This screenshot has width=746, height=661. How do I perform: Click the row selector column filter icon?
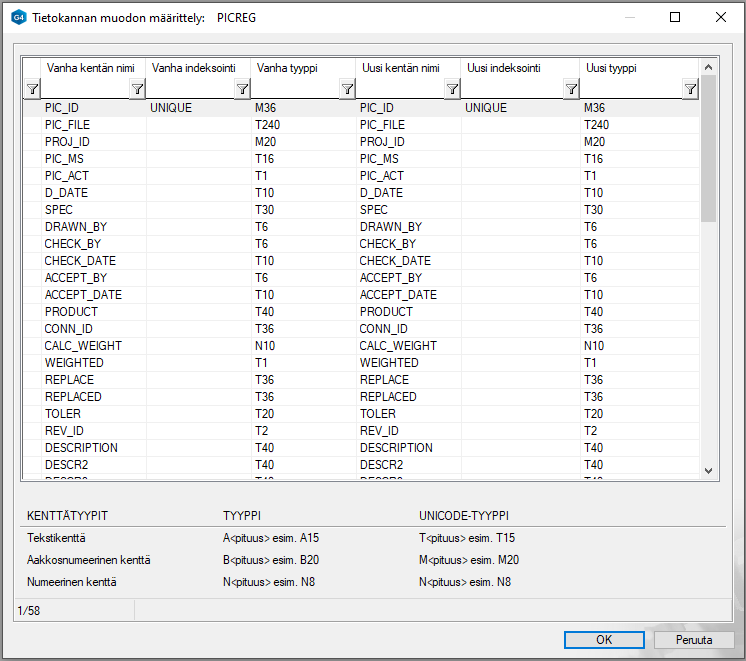[31, 90]
